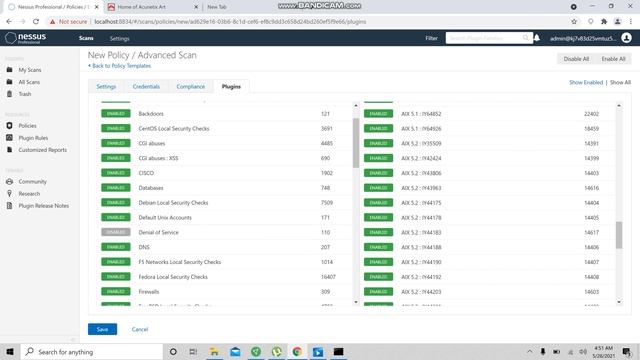Click Enable All button
Image resolution: width=640 pixels, height=360 pixels.
[x=613, y=59]
